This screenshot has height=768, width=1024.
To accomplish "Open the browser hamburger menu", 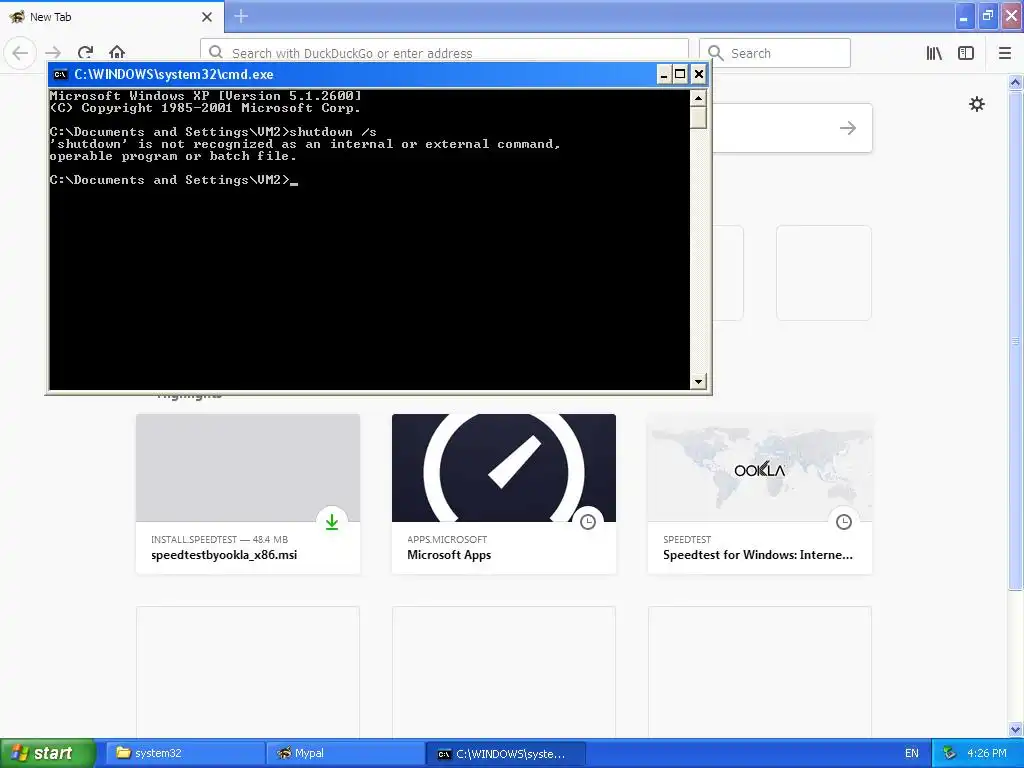I will coord(1005,53).
